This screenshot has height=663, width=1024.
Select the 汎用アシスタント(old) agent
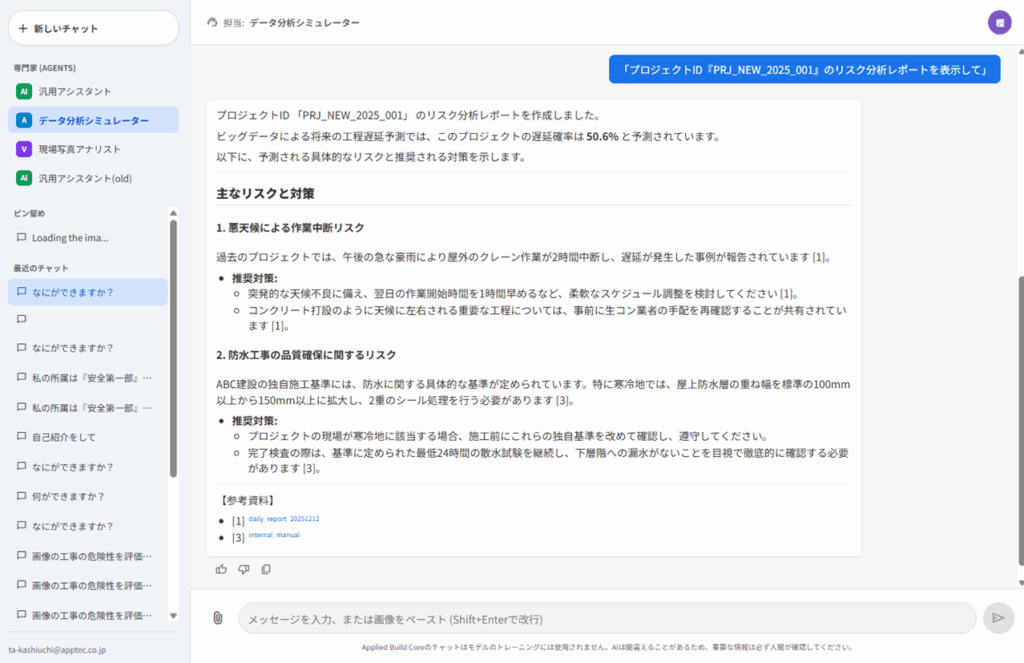pyautogui.click(x=93, y=178)
